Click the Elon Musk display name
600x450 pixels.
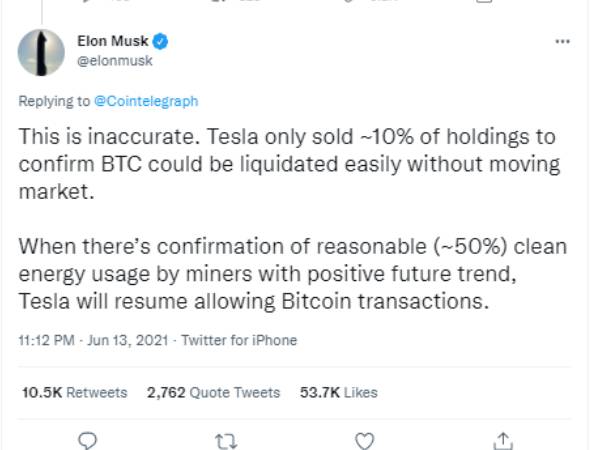111,42
